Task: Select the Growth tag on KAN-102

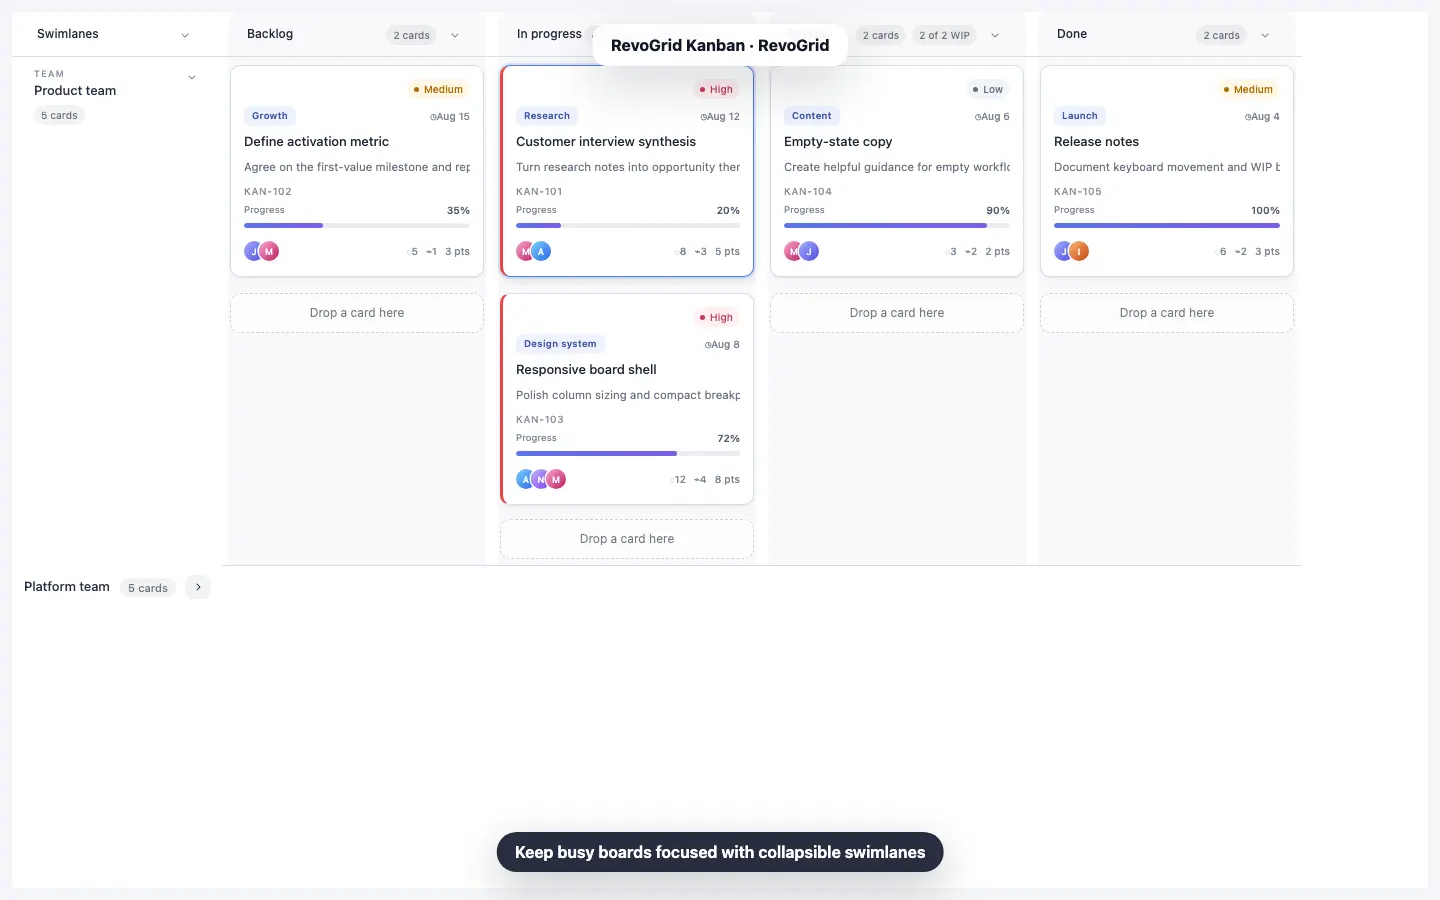Action: 270,116
